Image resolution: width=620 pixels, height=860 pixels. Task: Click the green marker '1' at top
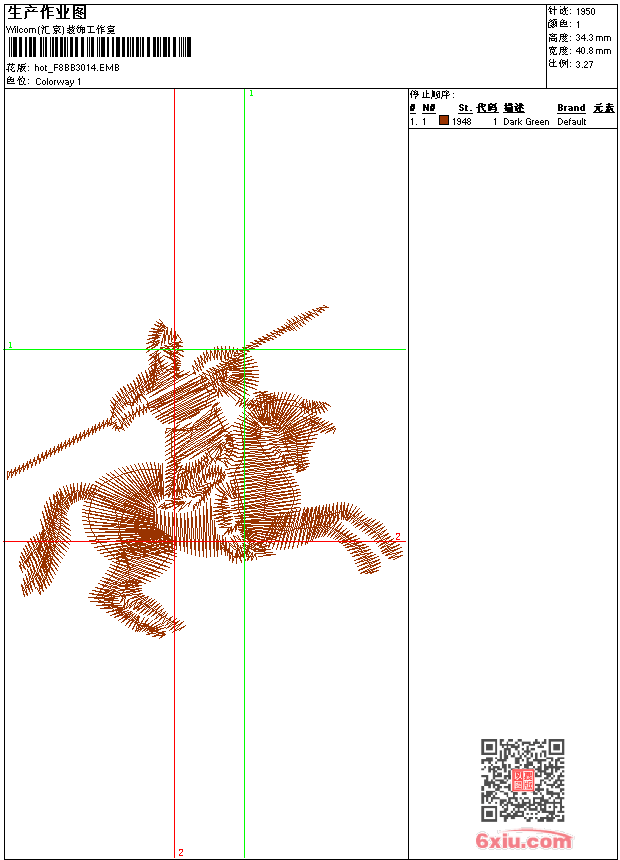coord(251,93)
